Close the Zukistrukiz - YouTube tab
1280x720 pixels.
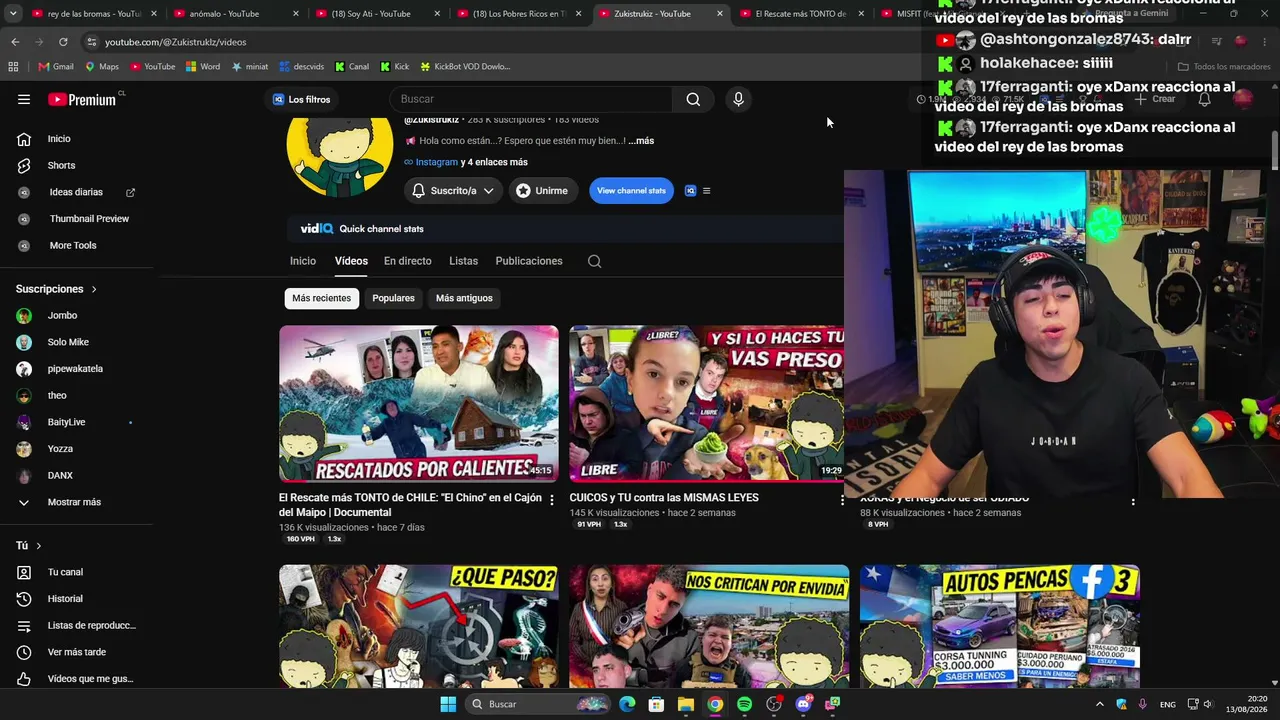tap(720, 14)
